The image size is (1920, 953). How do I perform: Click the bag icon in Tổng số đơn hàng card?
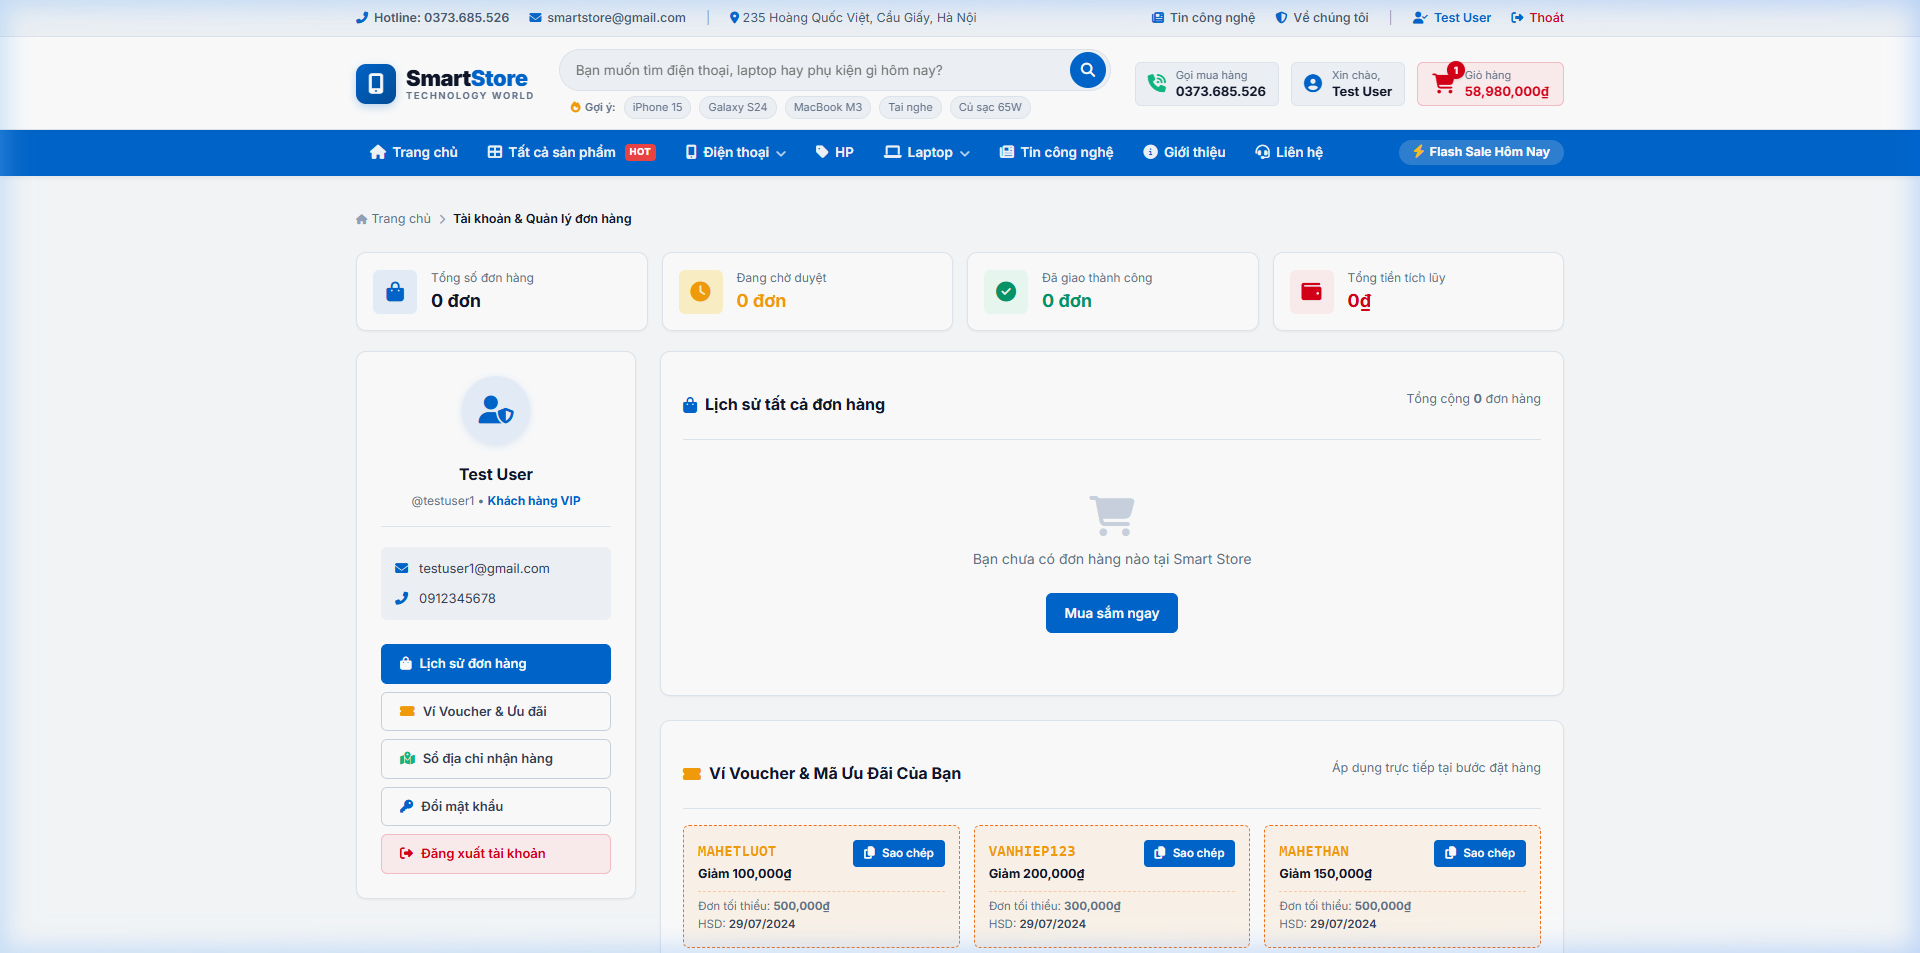click(x=395, y=292)
